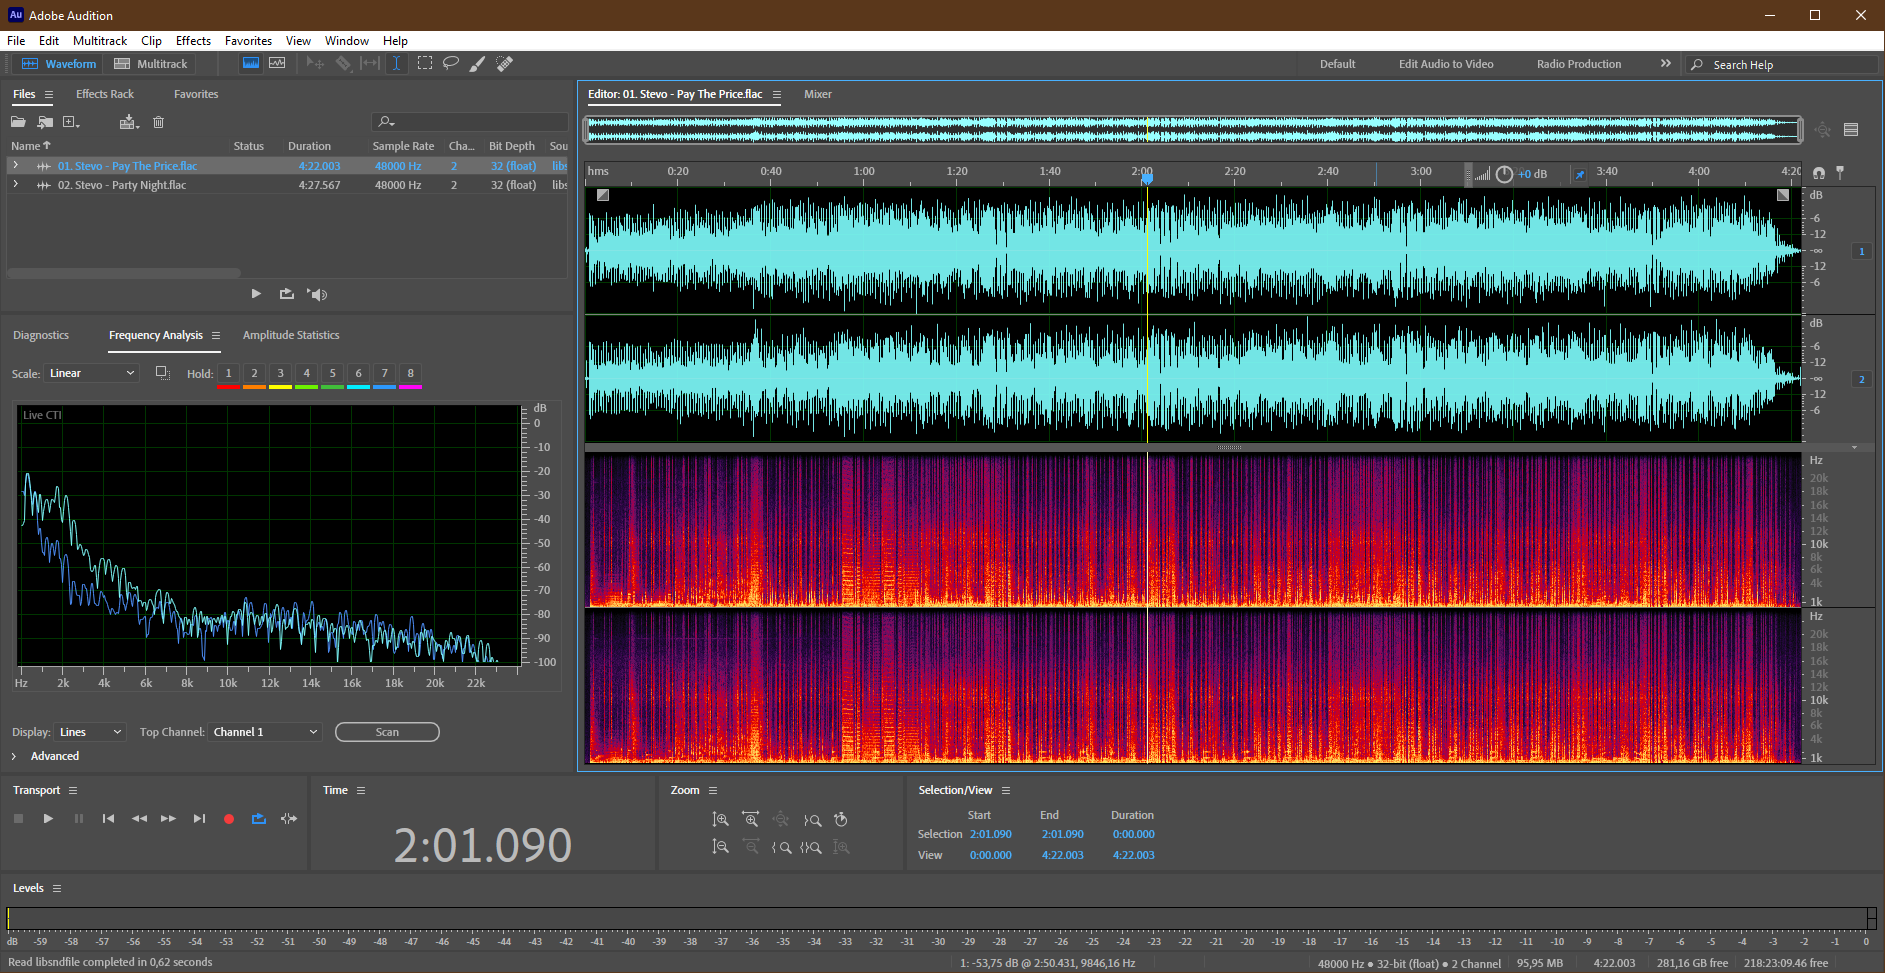
Task: Toggle Auto-Play speaker icon in Files panel
Action: point(317,294)
